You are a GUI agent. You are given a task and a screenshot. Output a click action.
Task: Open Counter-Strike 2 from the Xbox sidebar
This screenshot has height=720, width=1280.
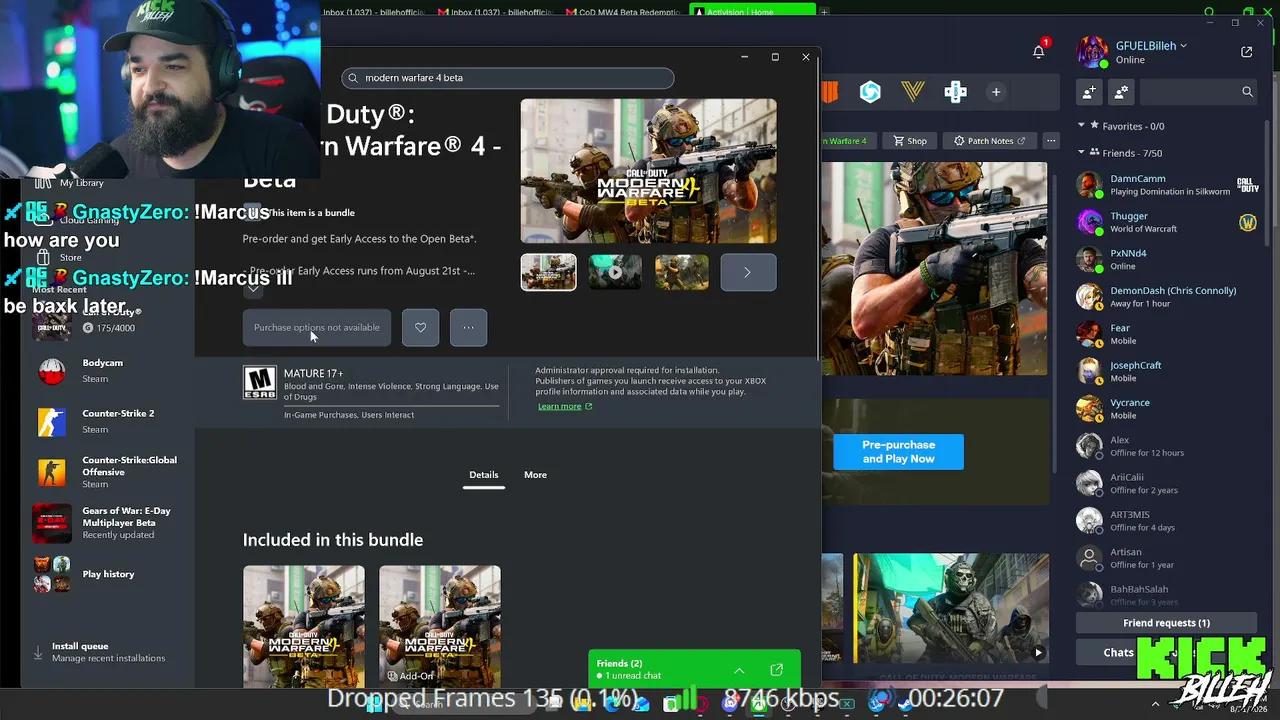click(x=108, y=421)
